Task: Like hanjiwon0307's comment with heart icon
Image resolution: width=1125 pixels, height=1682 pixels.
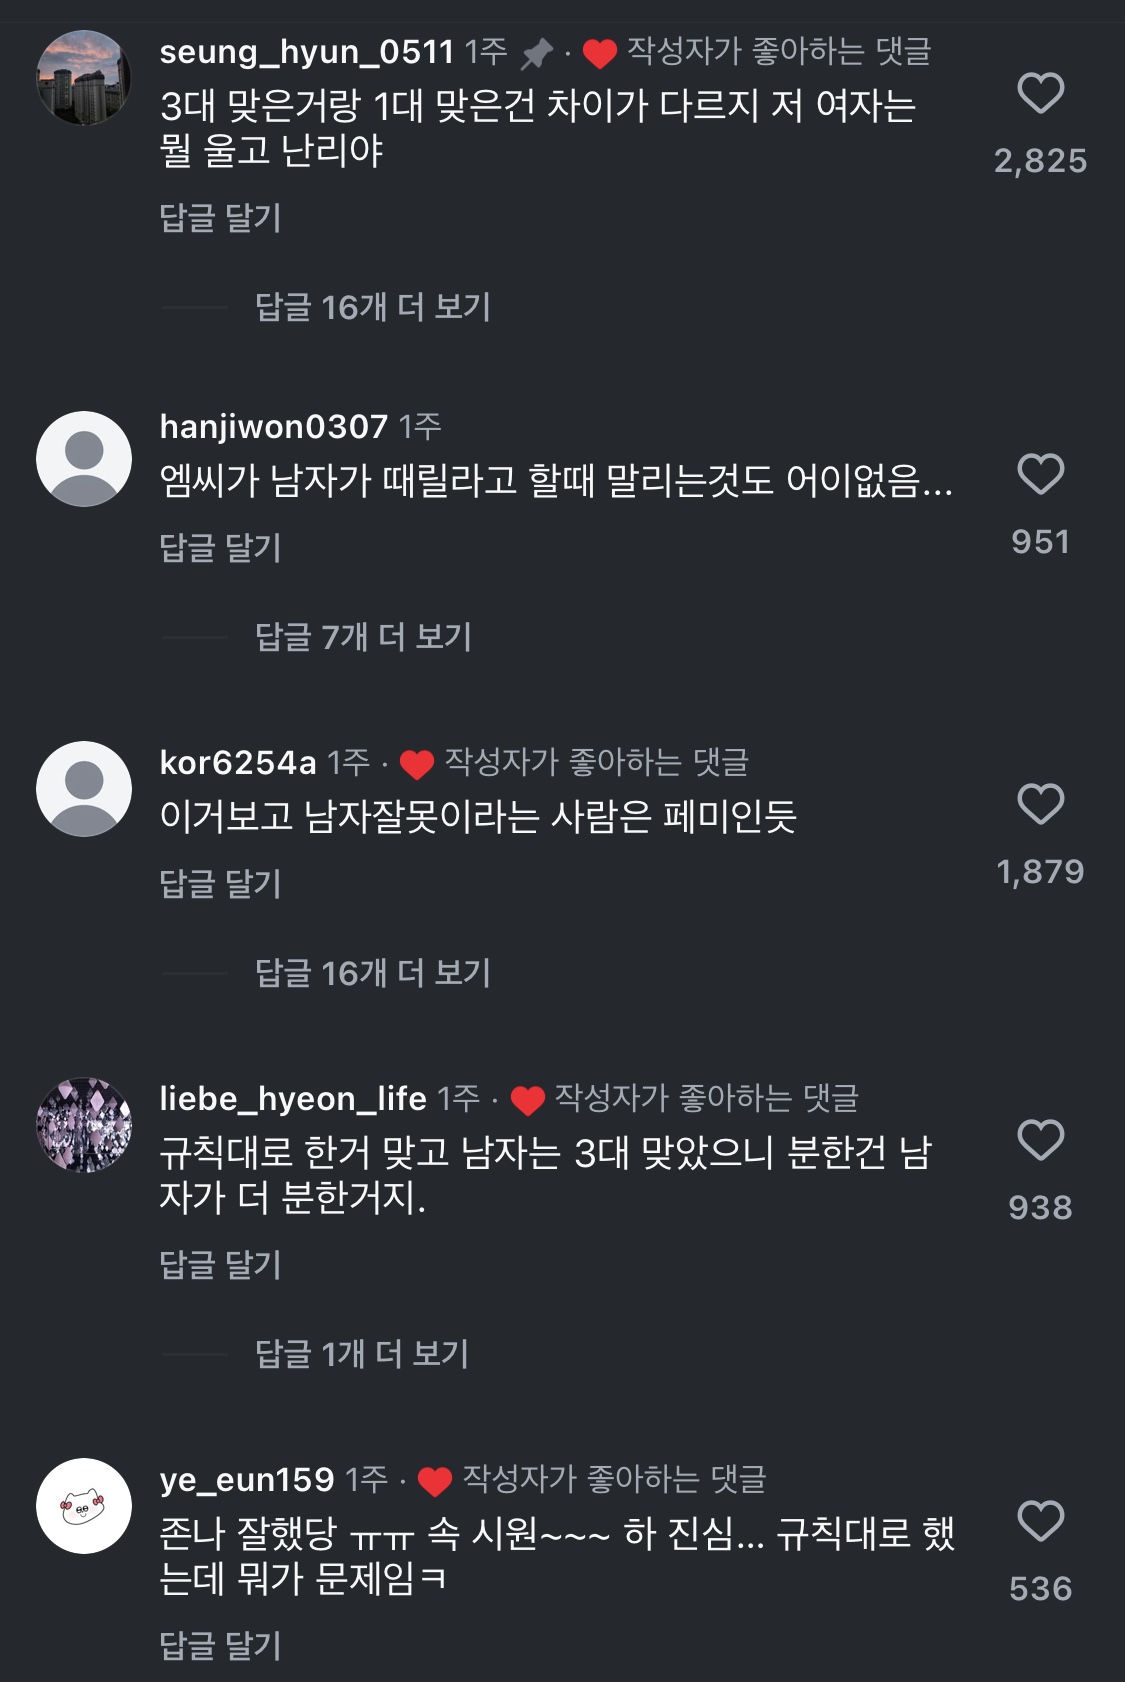Action: click(x=1040, y=474)
